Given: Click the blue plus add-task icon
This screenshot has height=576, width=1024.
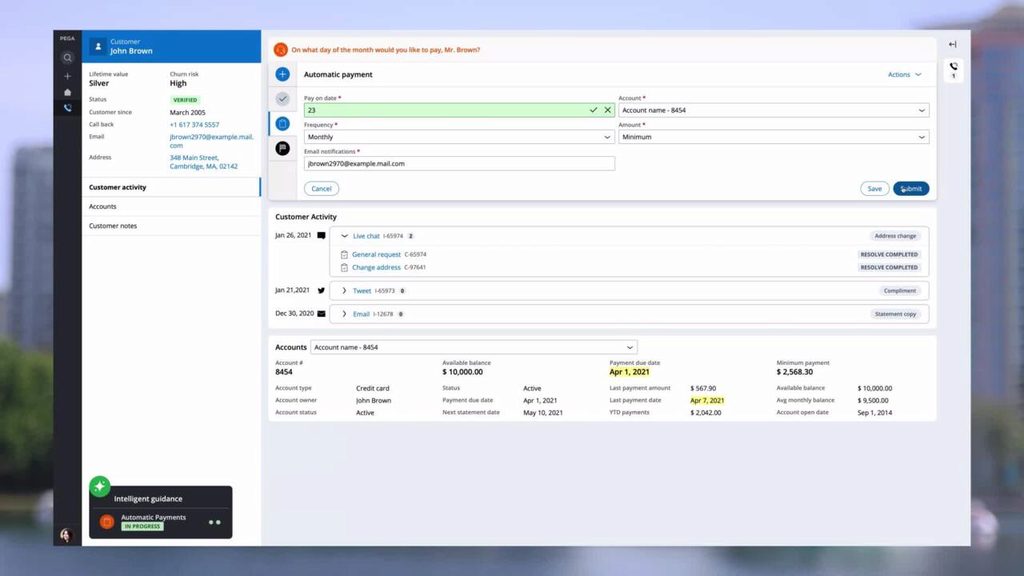Looking at the screenshot, I should (x=283, y=75).
